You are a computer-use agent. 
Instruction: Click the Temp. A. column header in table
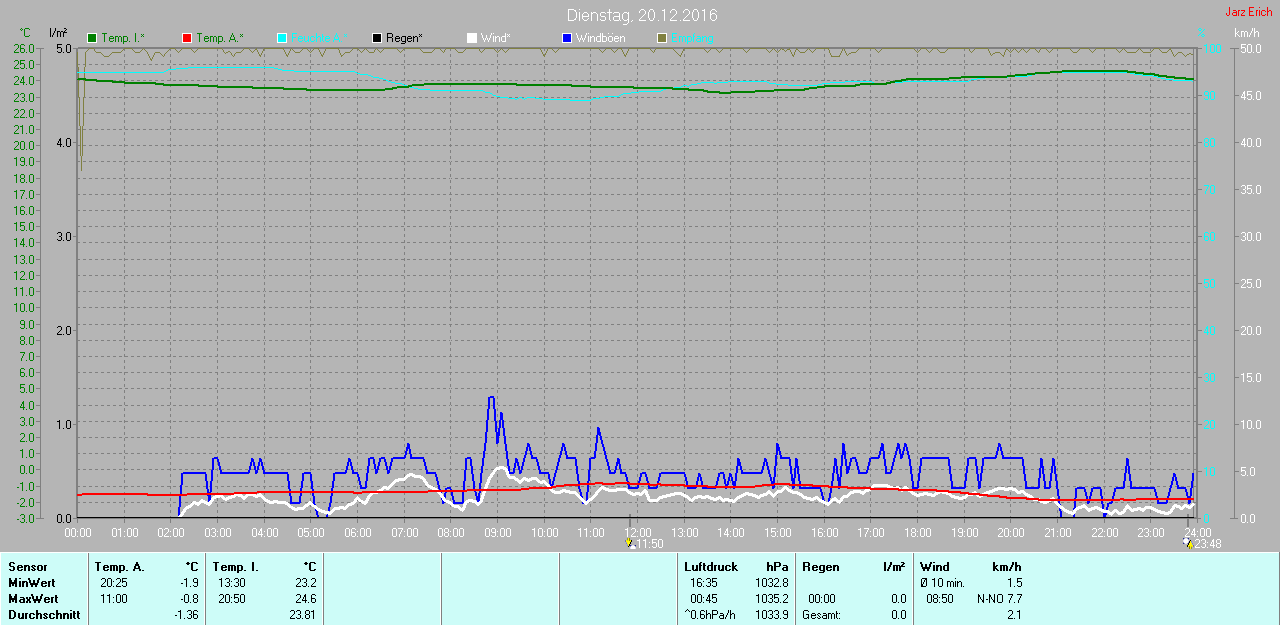[x=119, y=567]
